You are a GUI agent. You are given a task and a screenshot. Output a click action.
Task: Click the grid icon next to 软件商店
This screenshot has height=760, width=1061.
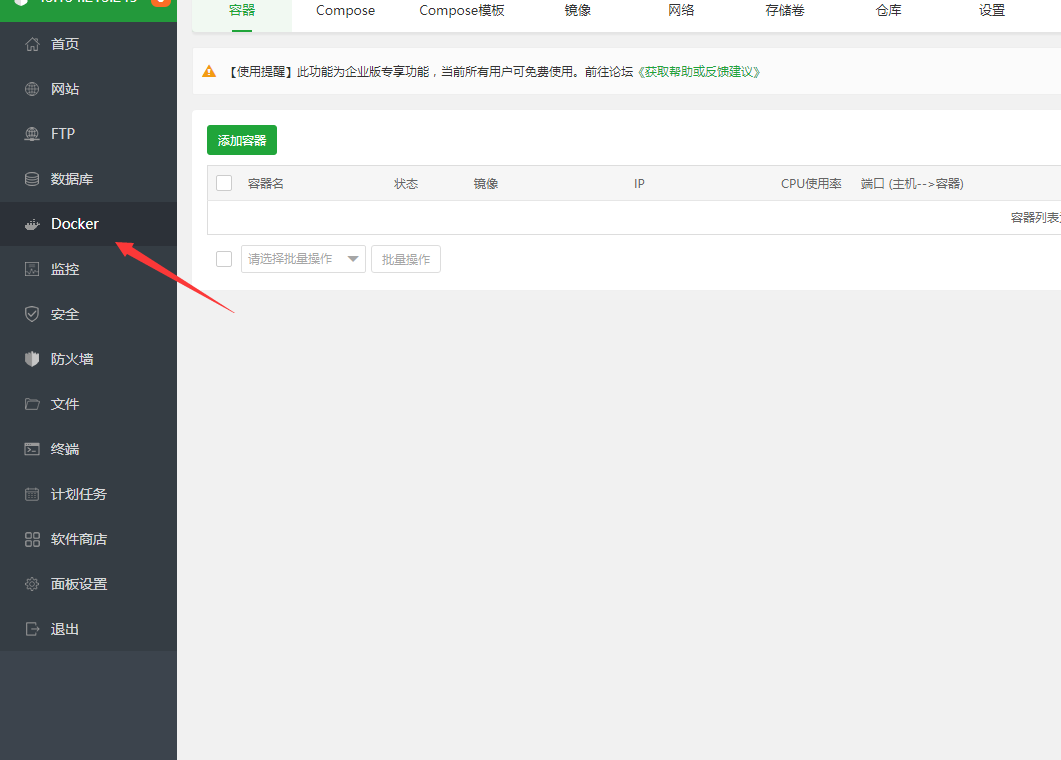point(32,539)
